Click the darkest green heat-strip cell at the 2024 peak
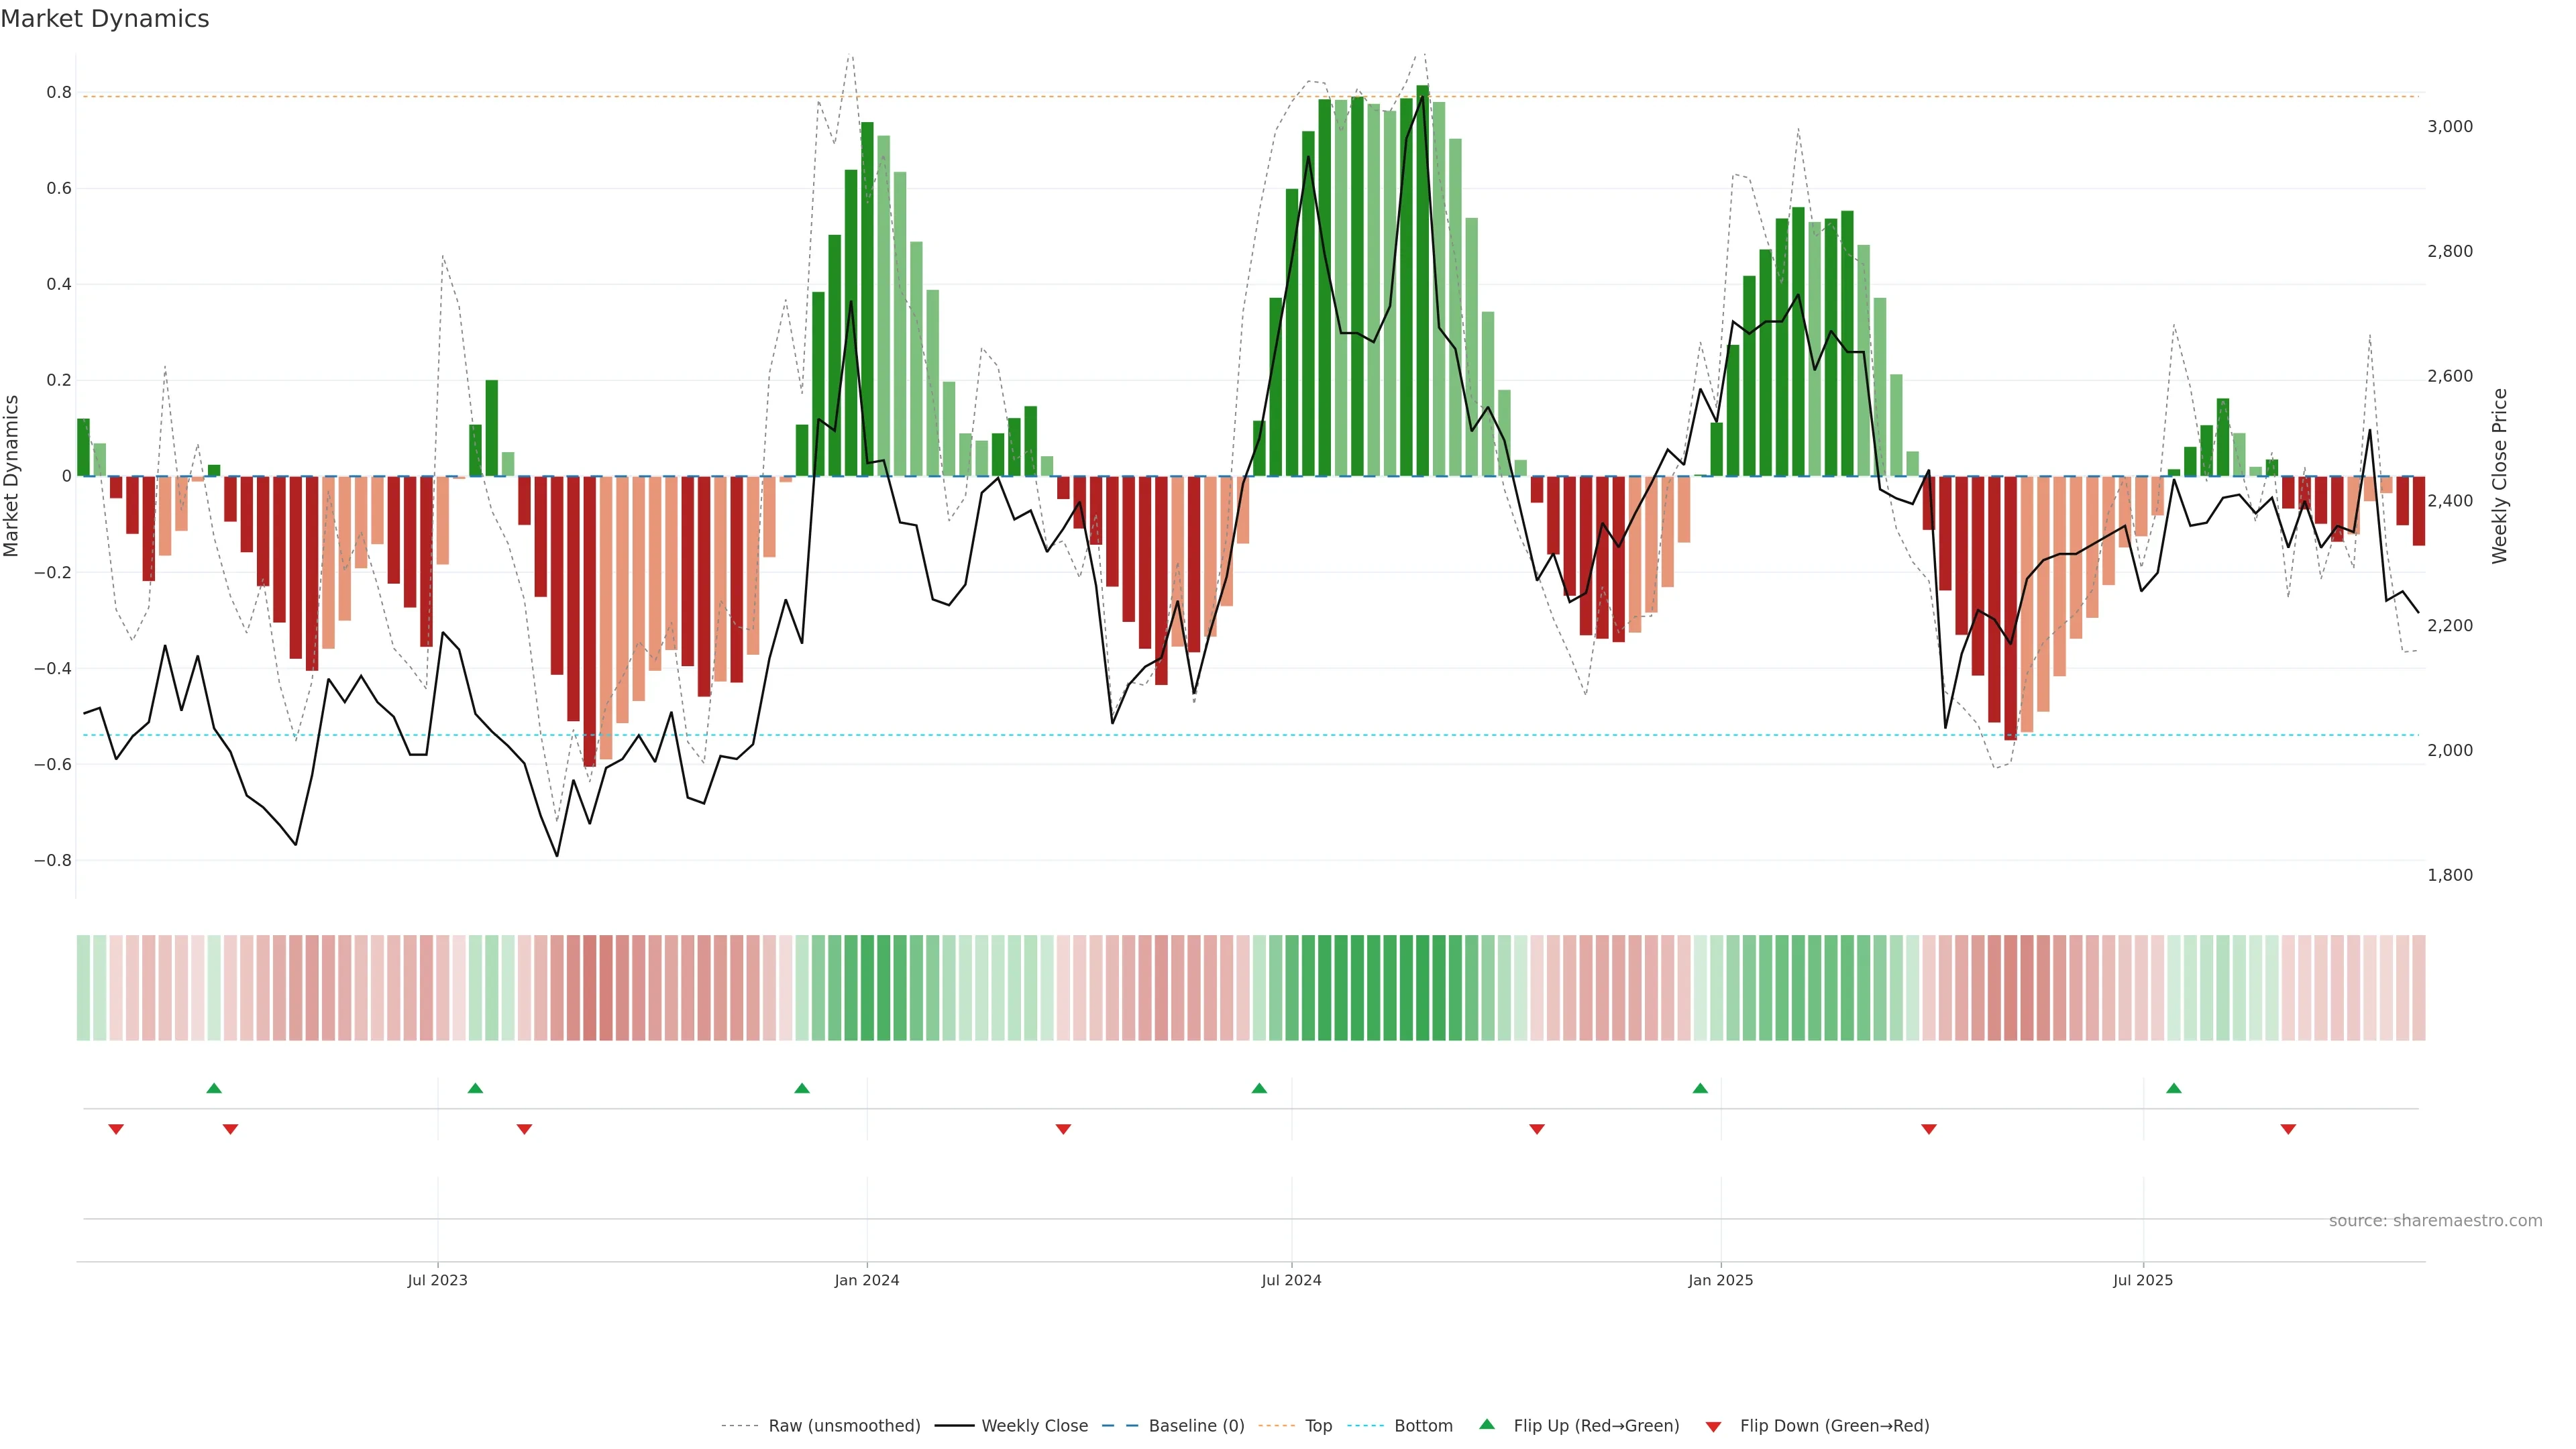This screenshot has width=2576, height=1449. tap(1422, 988)
